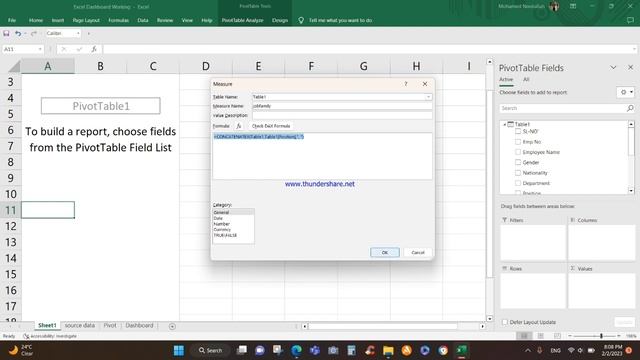
Task: Switch to Normal view in status bar
Action: 524,336
